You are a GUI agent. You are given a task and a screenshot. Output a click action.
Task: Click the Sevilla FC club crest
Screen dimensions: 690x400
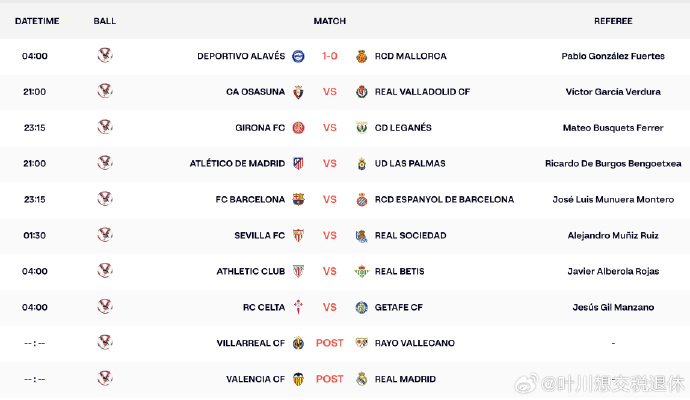click(298, 235)
